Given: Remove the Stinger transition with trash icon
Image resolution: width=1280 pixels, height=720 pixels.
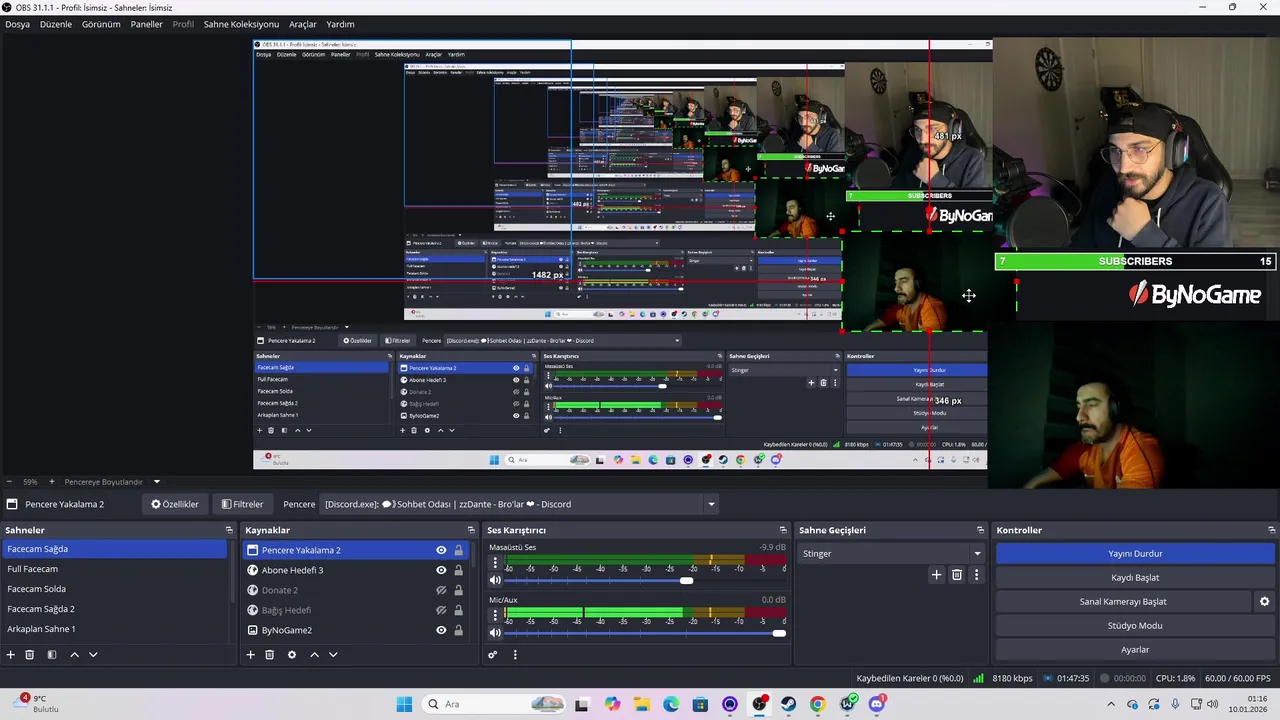Looking at the screenshot, I should [x=957, y=574].
